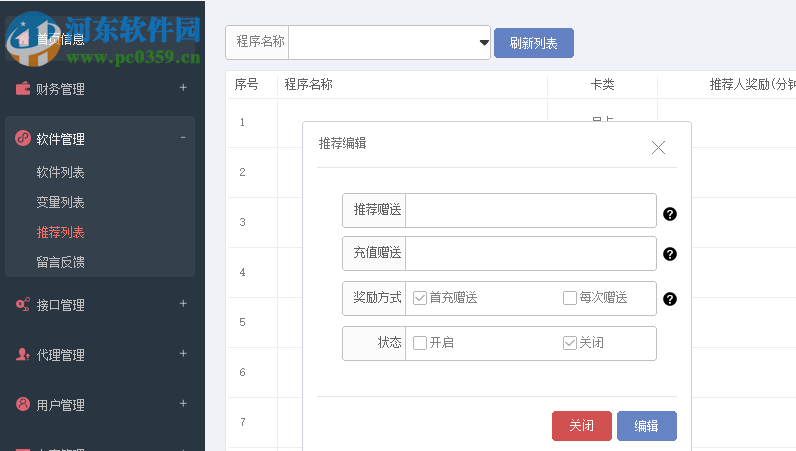Close the 推荐编辑 dialog with X

point(658,147)
